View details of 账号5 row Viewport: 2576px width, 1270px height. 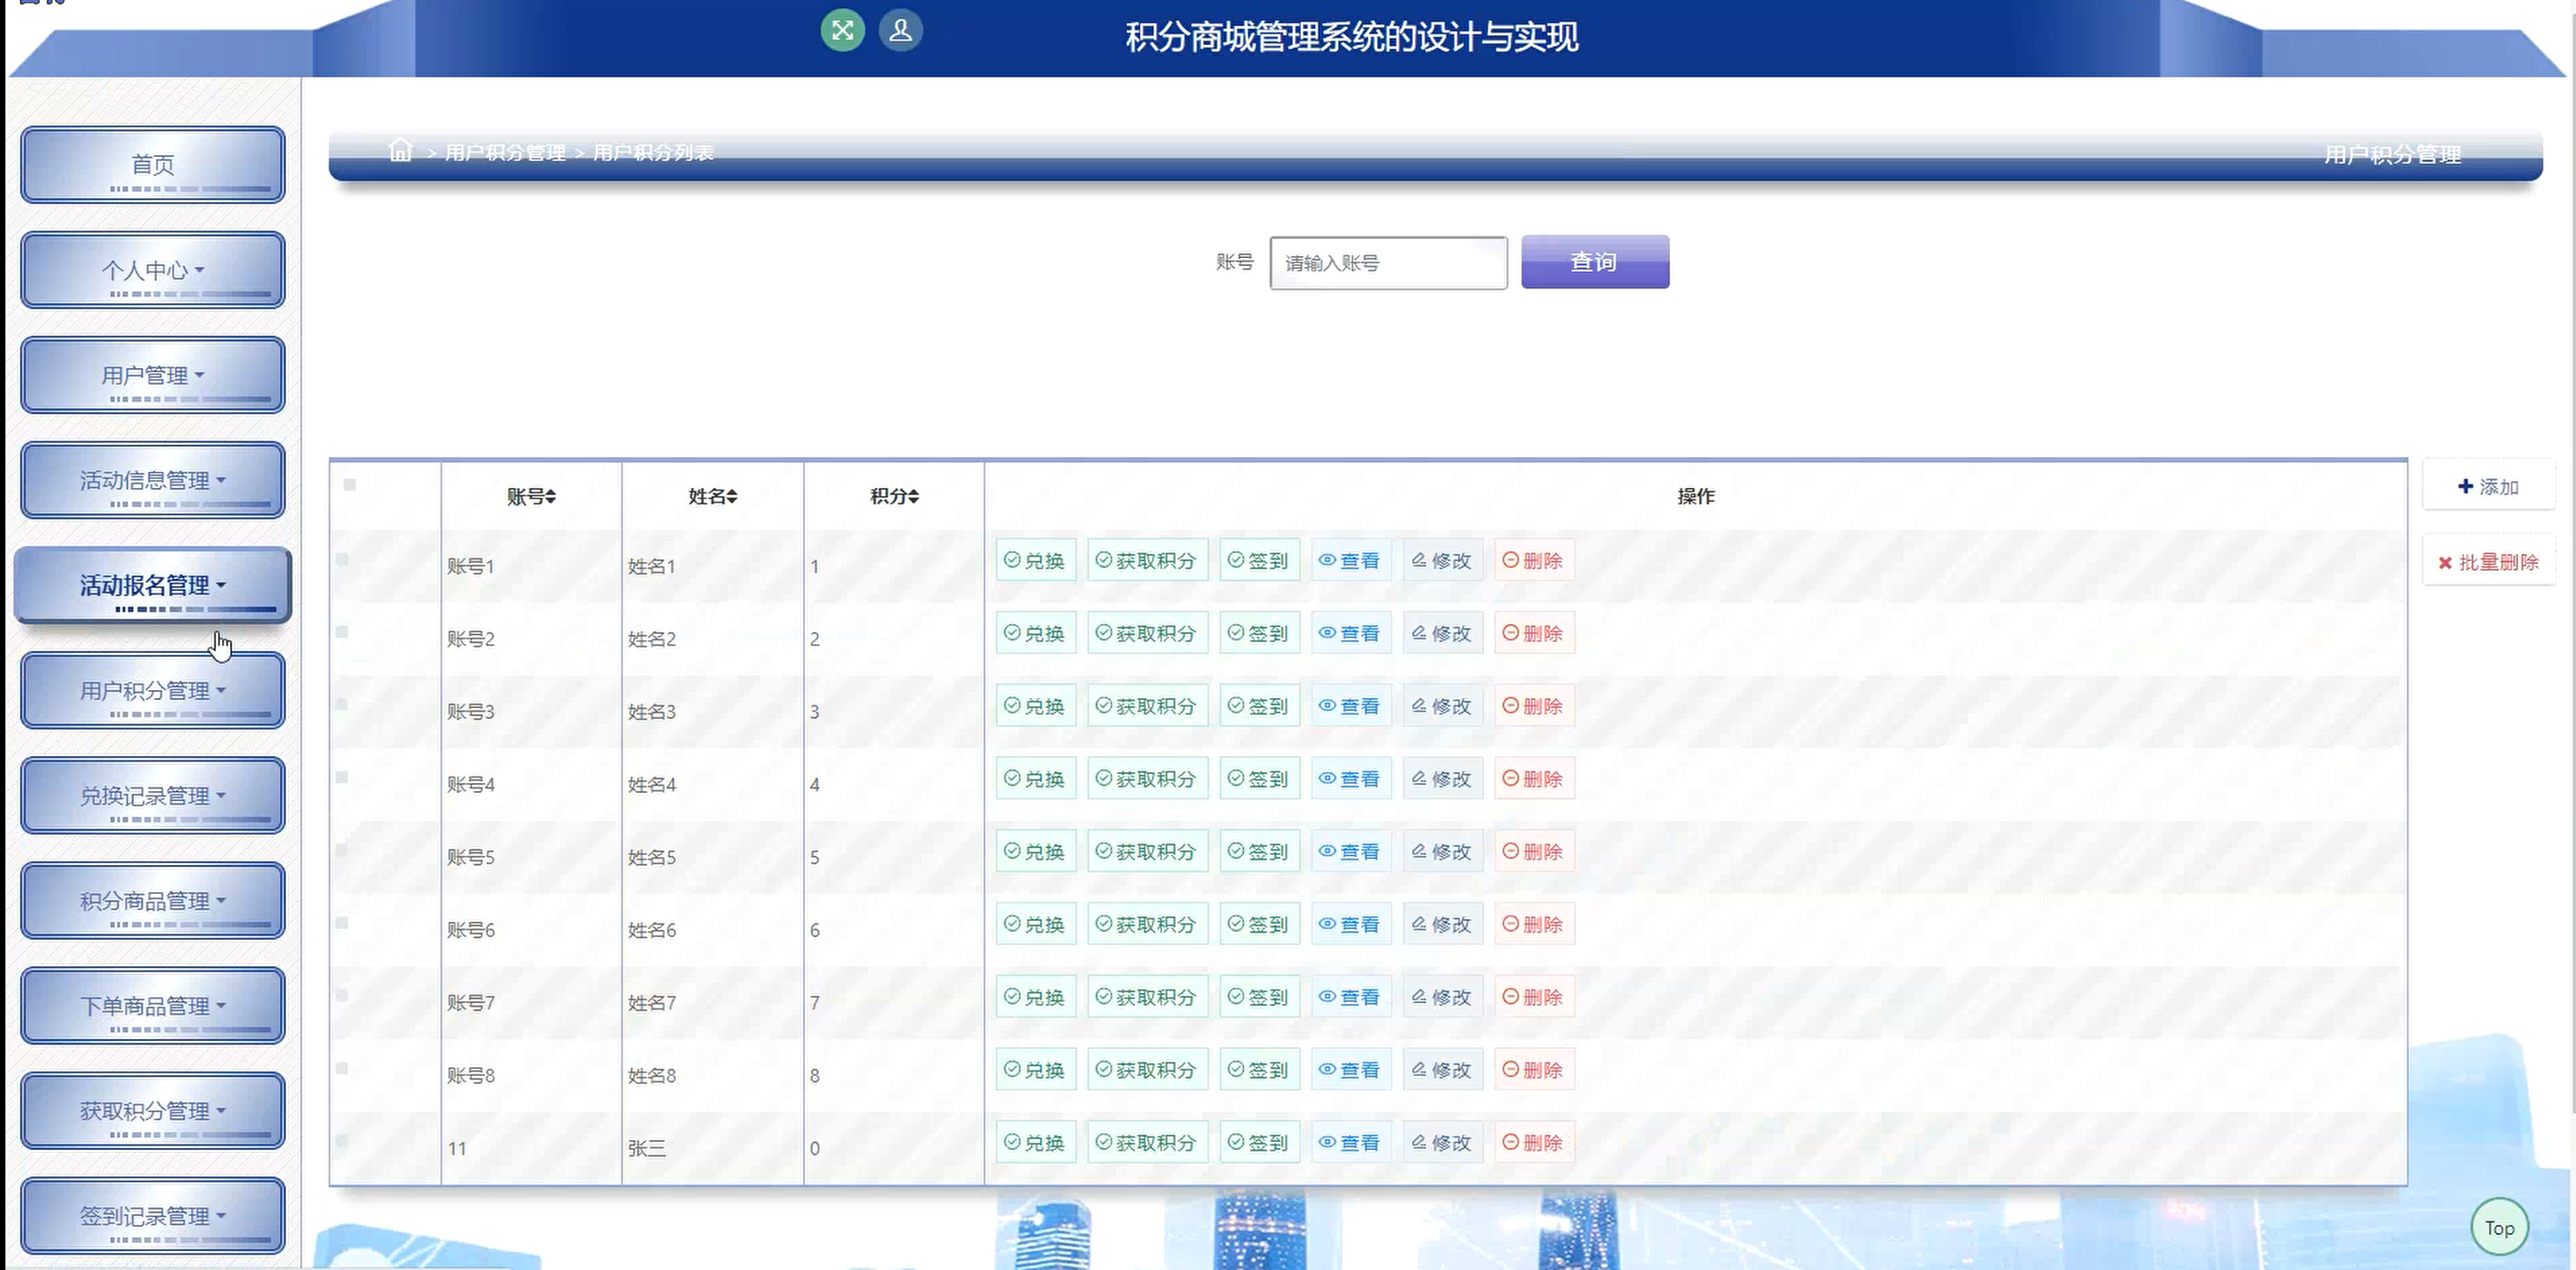pos(1350,851)
